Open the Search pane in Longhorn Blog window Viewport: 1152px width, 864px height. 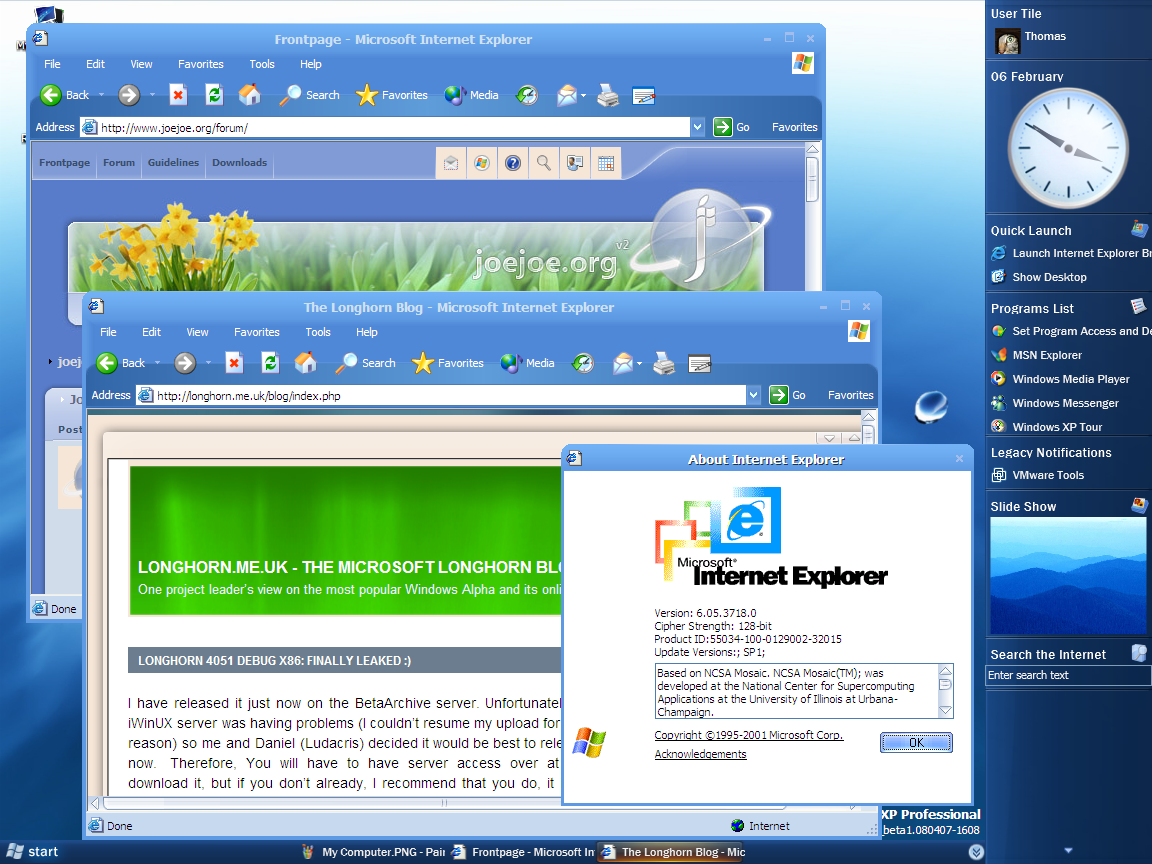pyautogui.click(x=365, y=363)
